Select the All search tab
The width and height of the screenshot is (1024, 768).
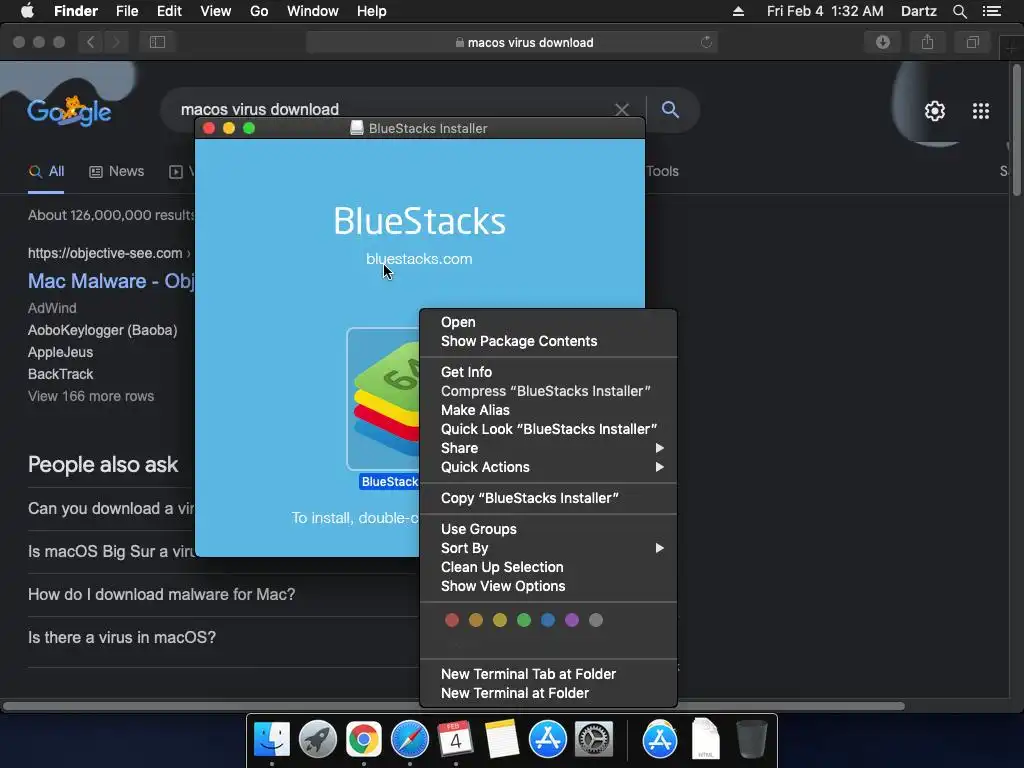point(46,171)
